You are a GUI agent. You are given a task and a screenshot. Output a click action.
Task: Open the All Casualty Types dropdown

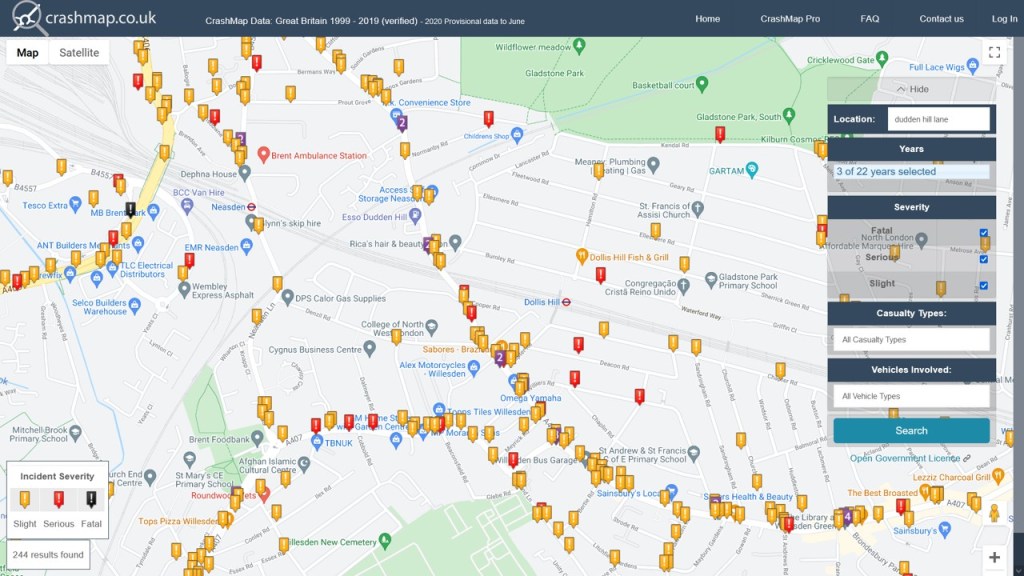pyautogui.click(x=911, y=340)
